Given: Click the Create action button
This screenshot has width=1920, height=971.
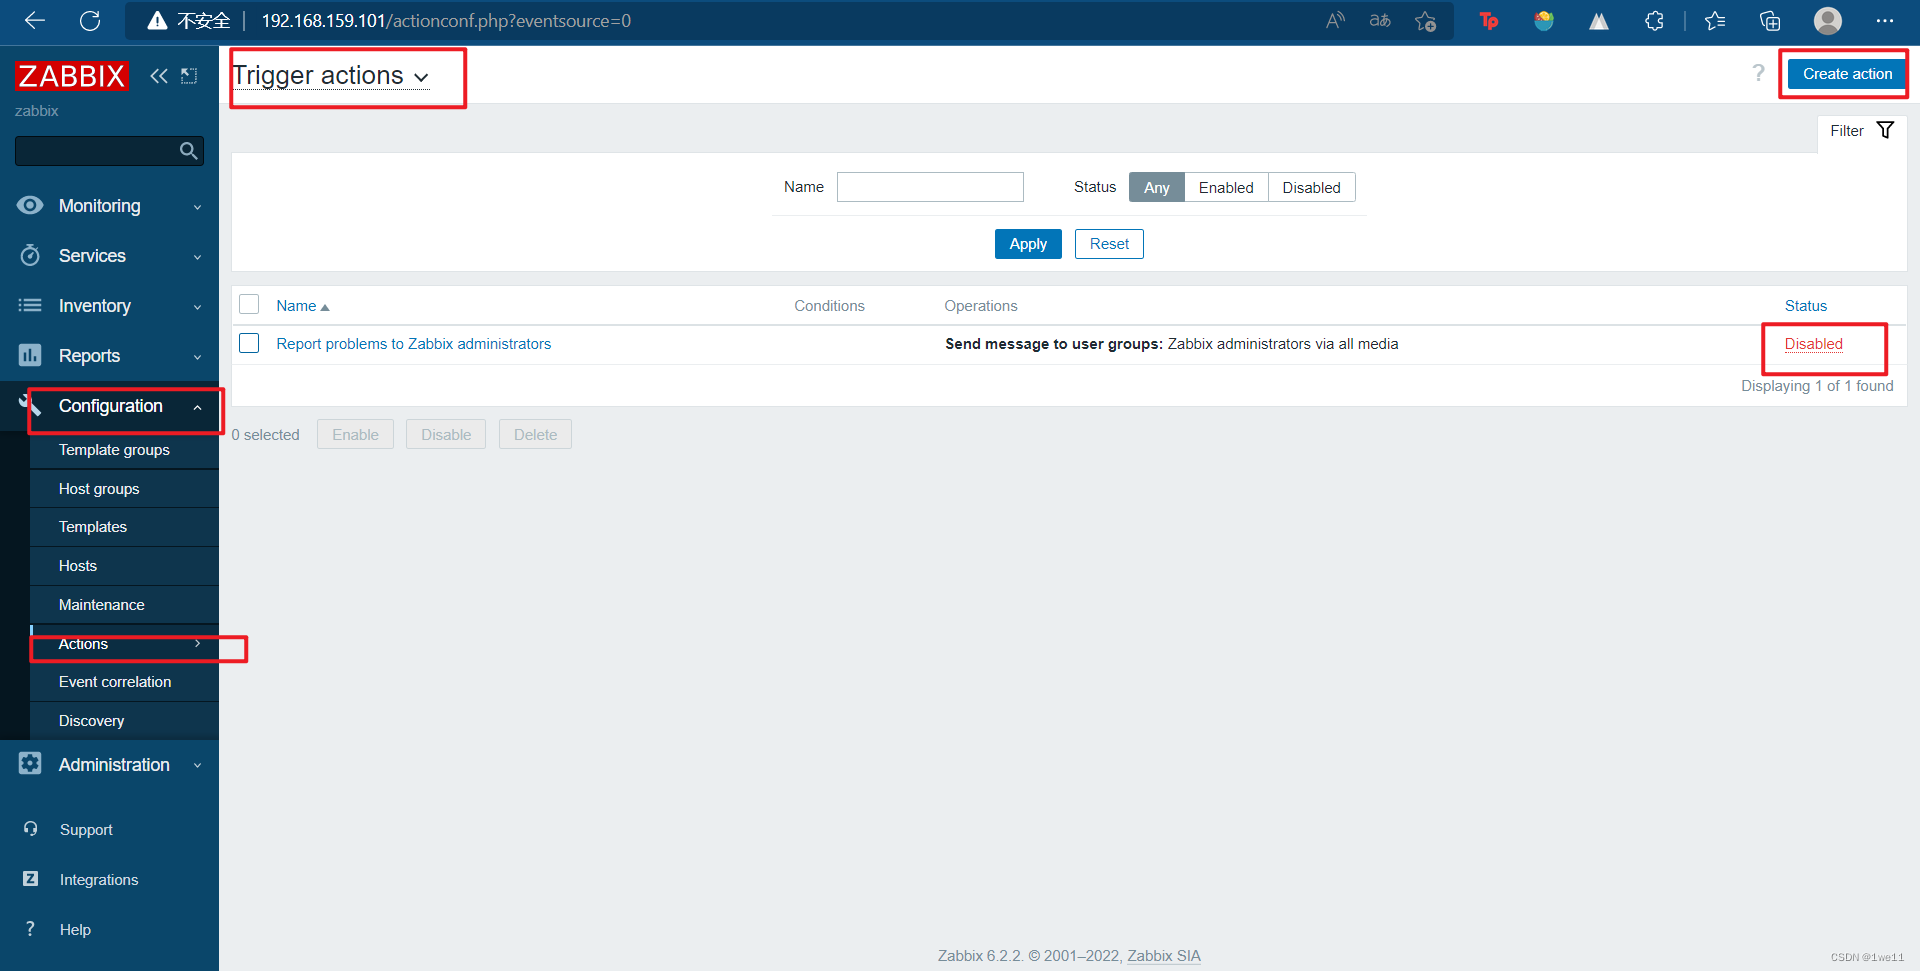Looking at the screenshot, I should [x=1846, y=74].
